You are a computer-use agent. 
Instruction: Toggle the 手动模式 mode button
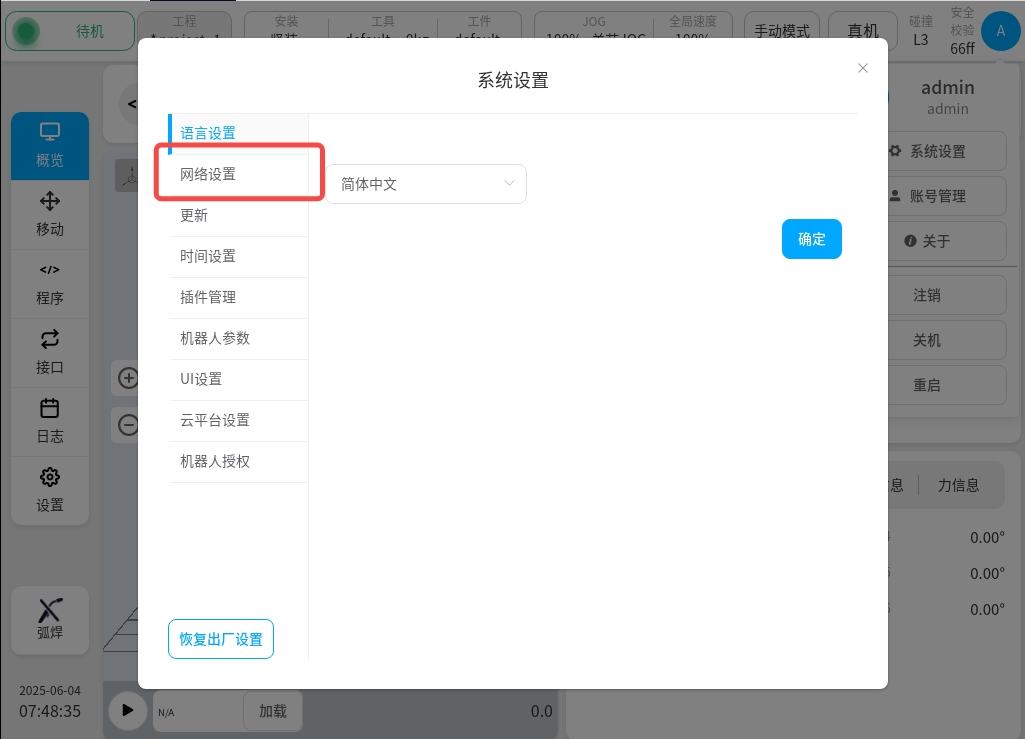point(781,31)
